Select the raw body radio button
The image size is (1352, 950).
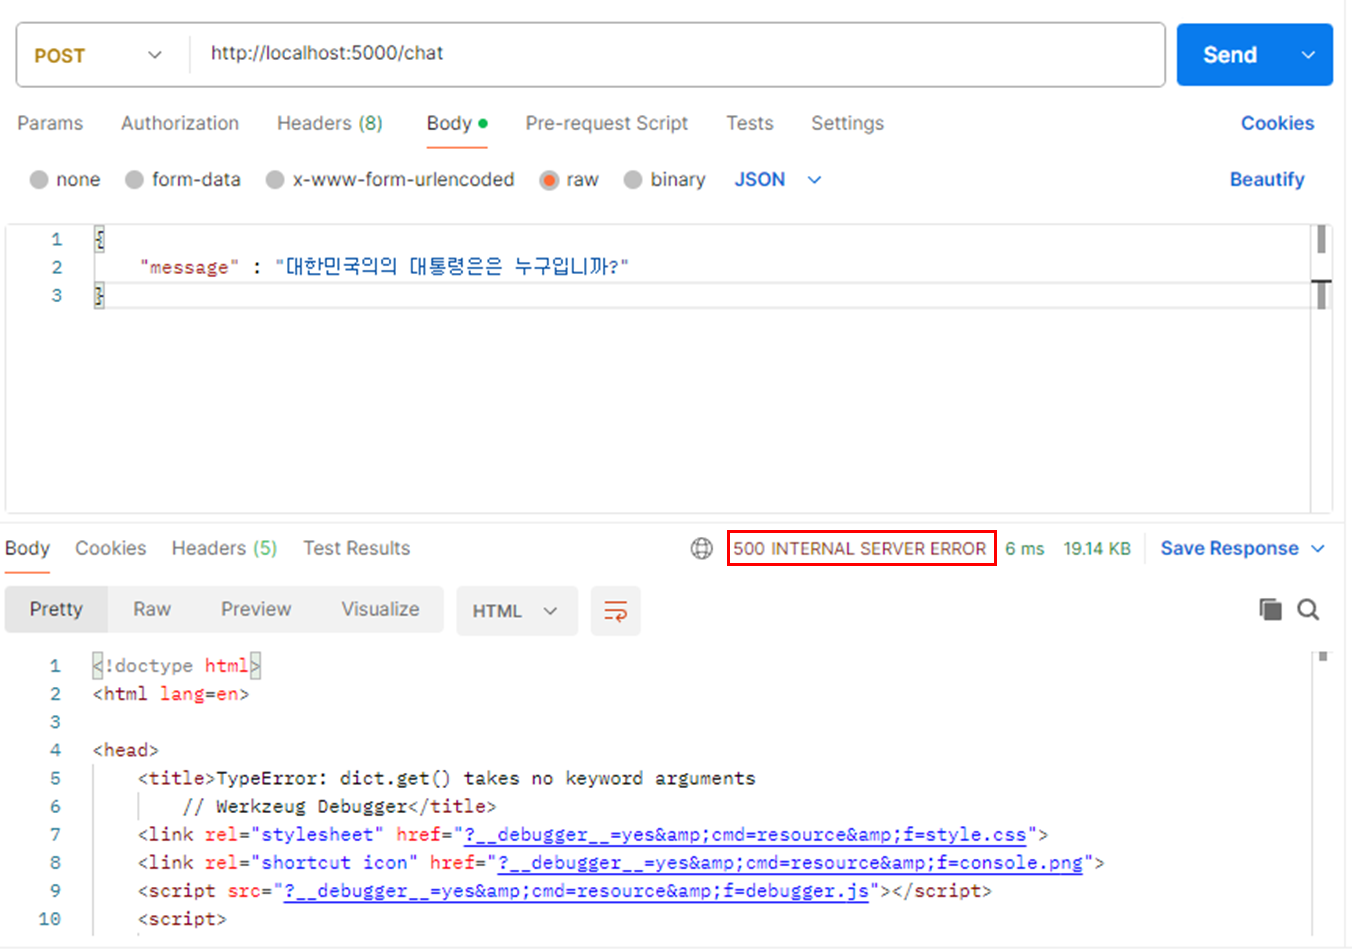click(549, 180)
